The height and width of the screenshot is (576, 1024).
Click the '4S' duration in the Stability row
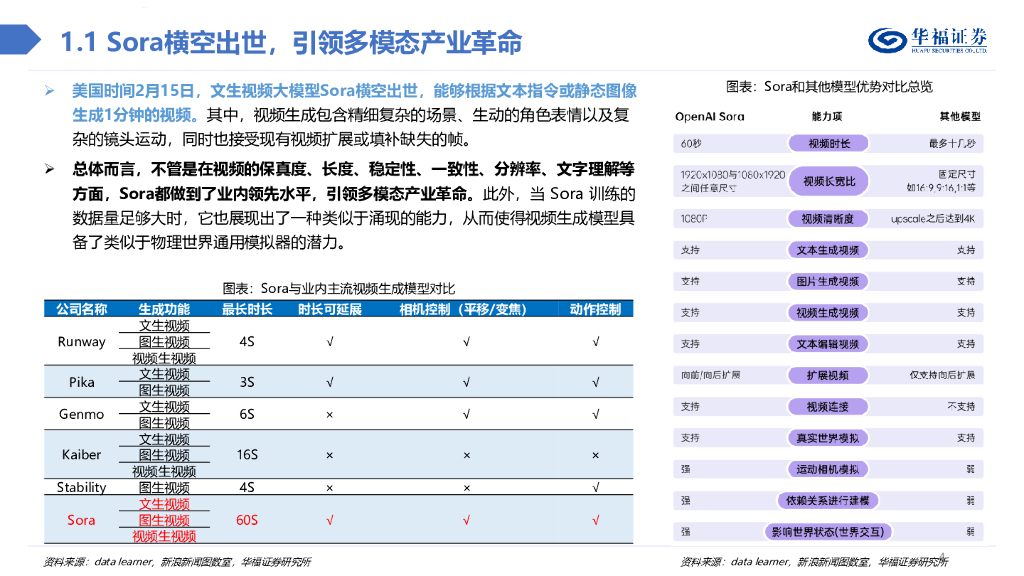click(x=247, y=487)
